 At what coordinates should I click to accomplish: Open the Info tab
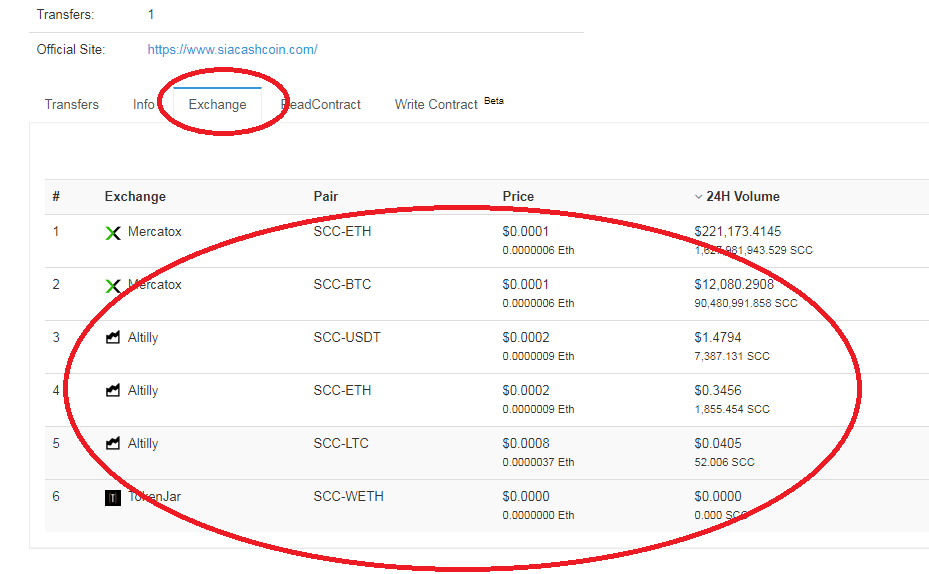143,105
